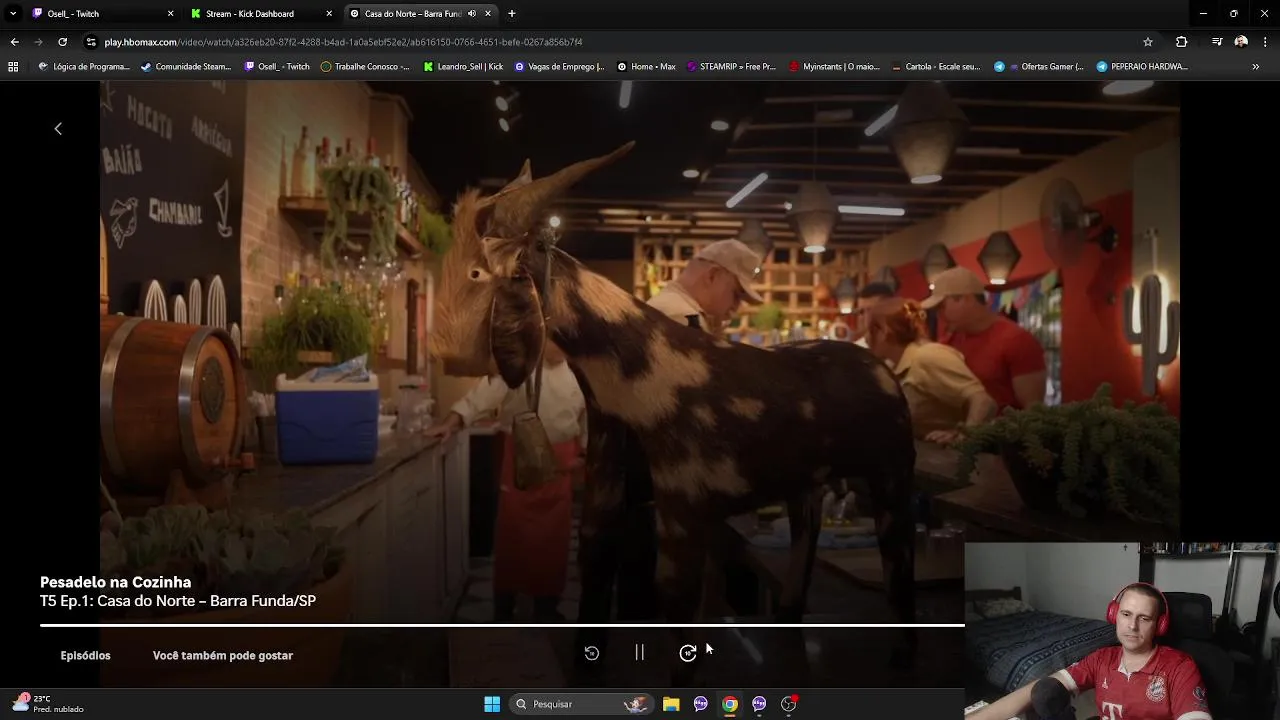Bookmark this page with the star
The image size is (1280, 720).
pos(1148,42)
